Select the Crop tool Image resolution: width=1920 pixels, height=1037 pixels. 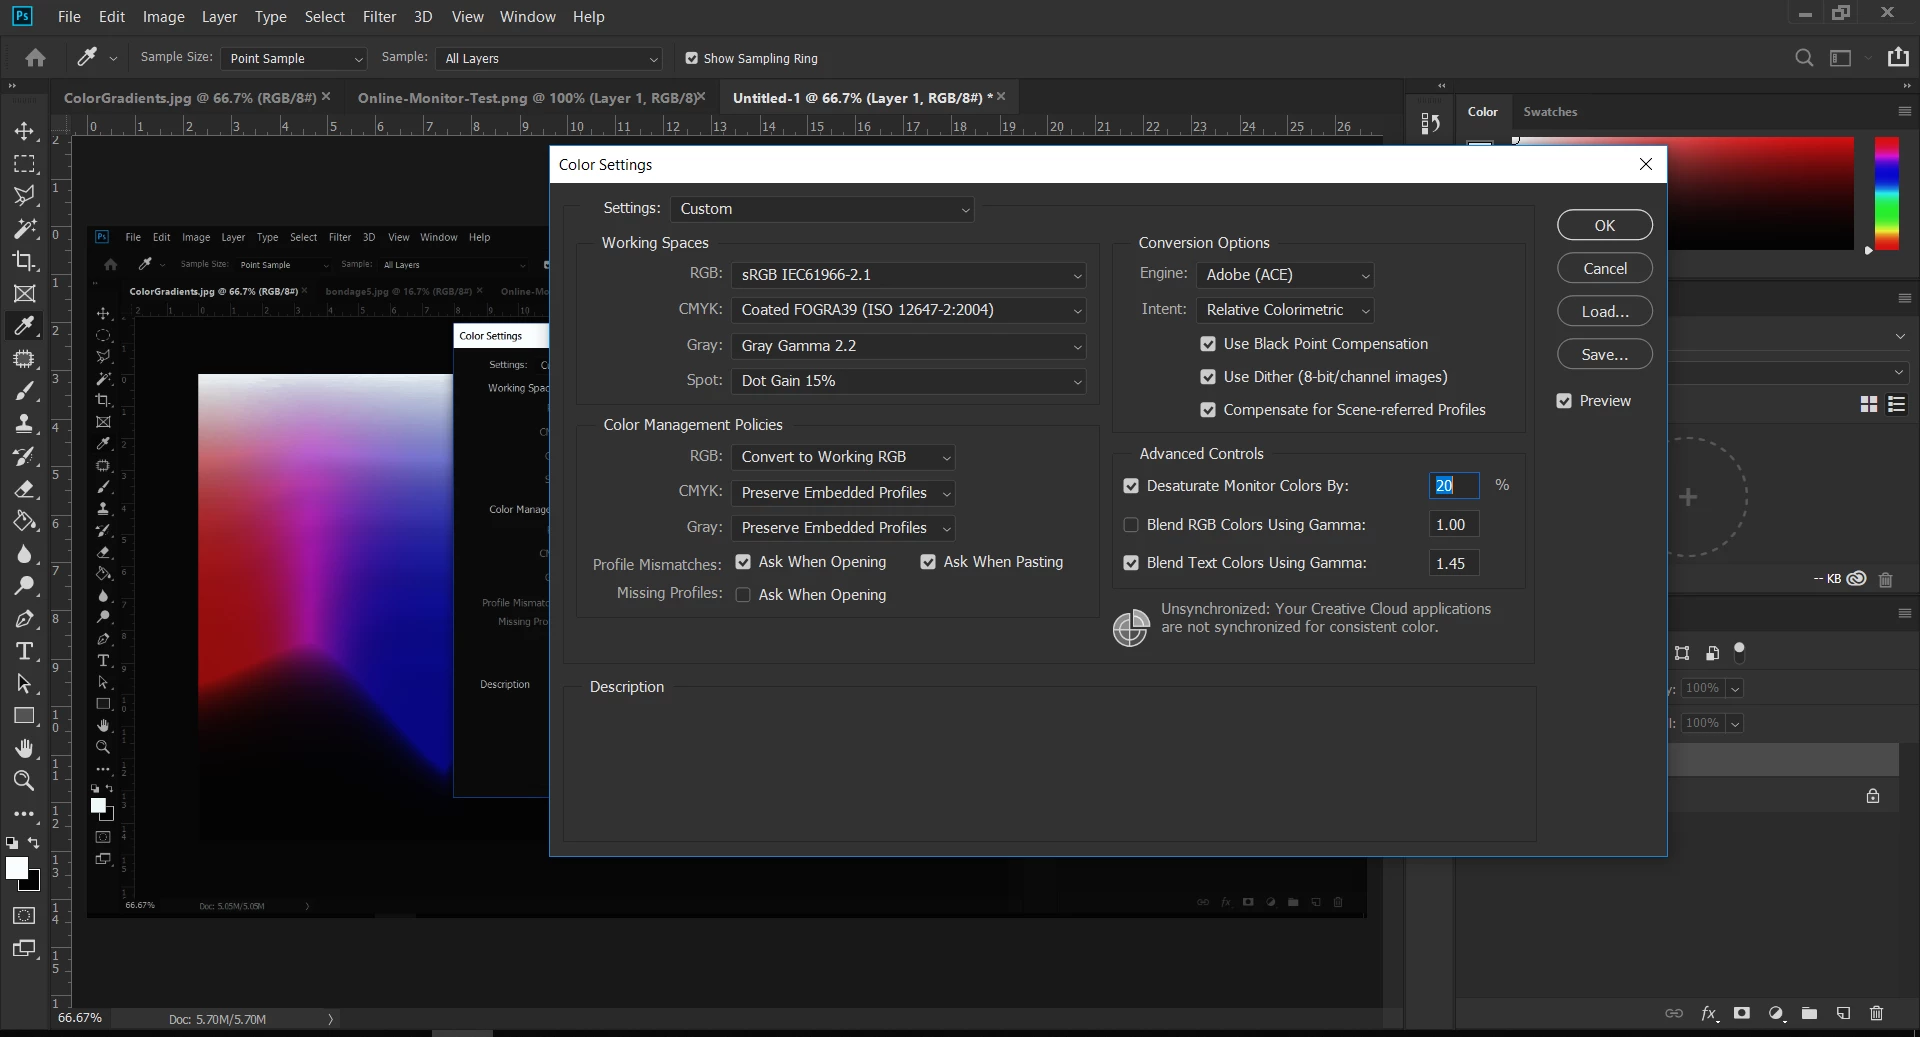[24, 261]
